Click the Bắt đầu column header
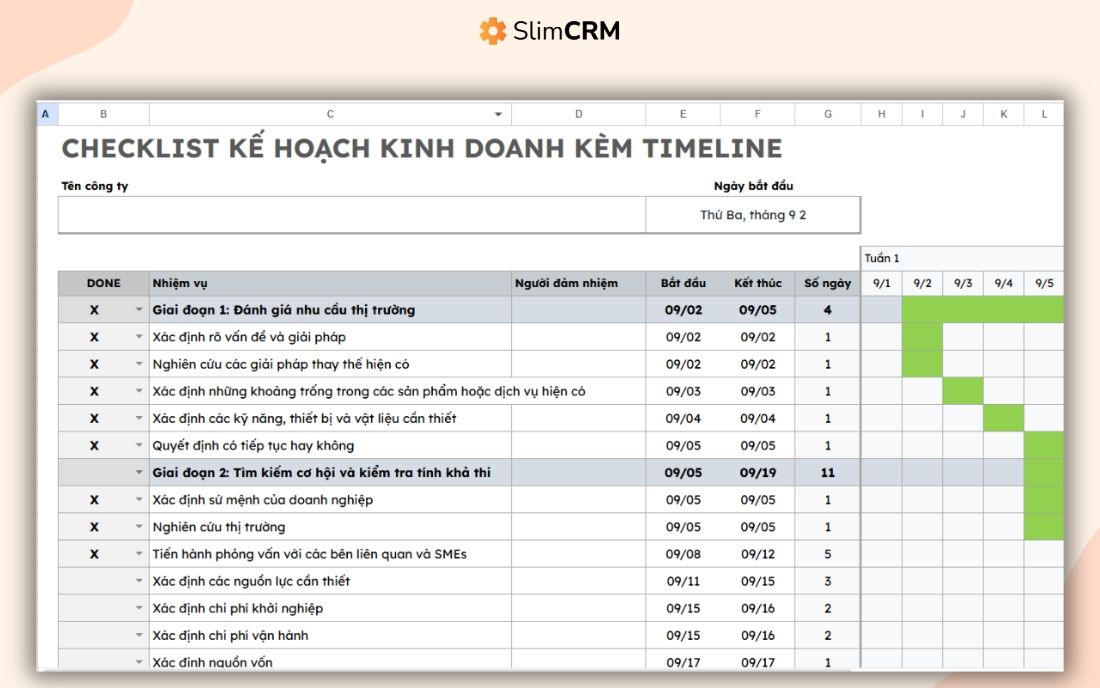Viewport: 1100px width, 688px height. tap(683, 283)
